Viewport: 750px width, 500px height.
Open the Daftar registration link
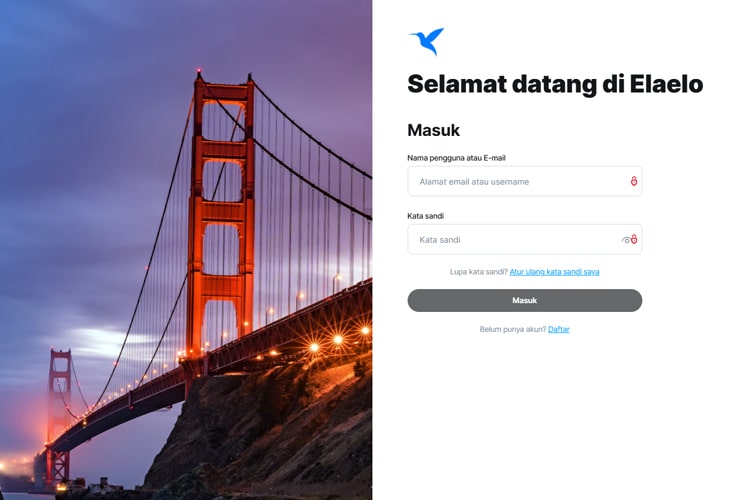[x=559, y=329]
